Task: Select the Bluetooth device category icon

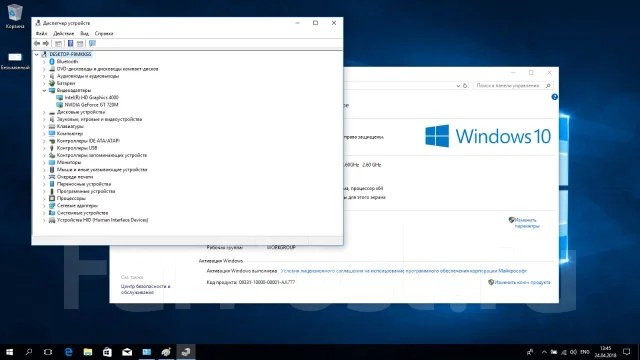Action: click(52, 62)
